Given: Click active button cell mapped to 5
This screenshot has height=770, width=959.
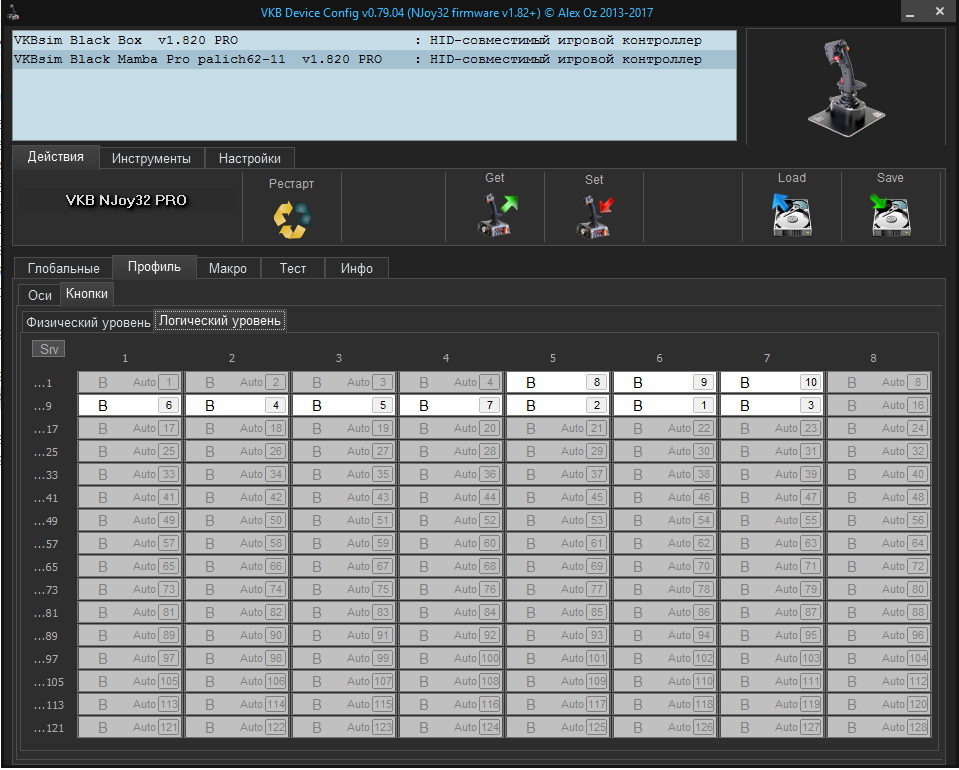Looking at the screenshot, I should [344, 405].
